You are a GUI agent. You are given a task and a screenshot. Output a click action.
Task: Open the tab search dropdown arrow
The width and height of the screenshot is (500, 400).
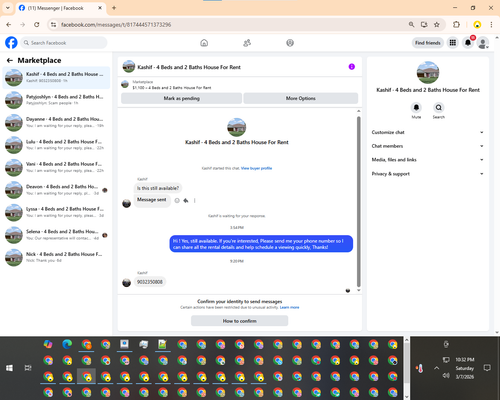point(8,8)
